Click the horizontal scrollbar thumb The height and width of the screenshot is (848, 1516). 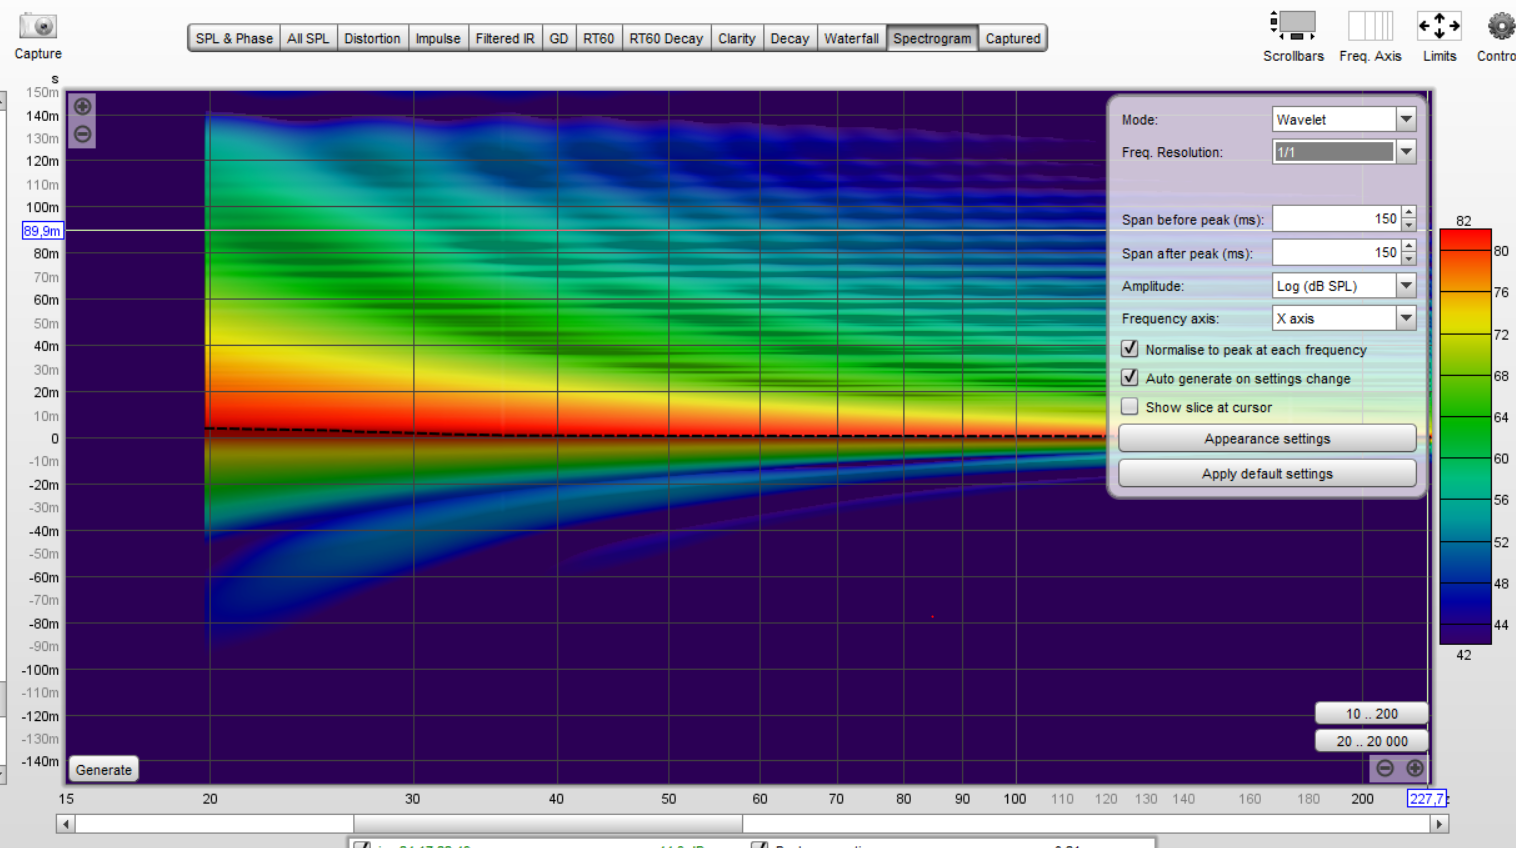point(547,824)
